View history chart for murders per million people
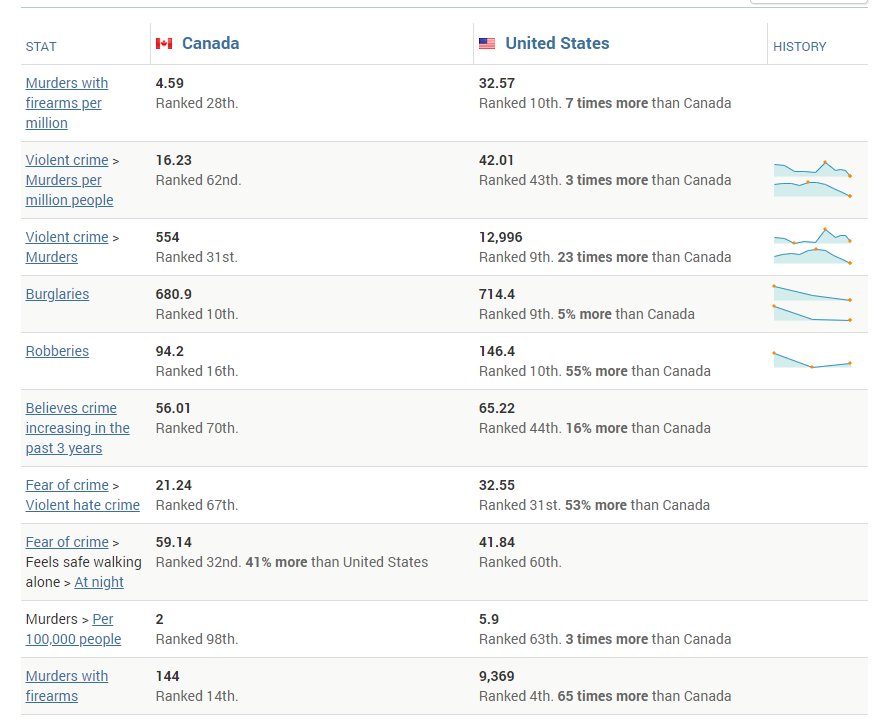 (x=813, y=180)
